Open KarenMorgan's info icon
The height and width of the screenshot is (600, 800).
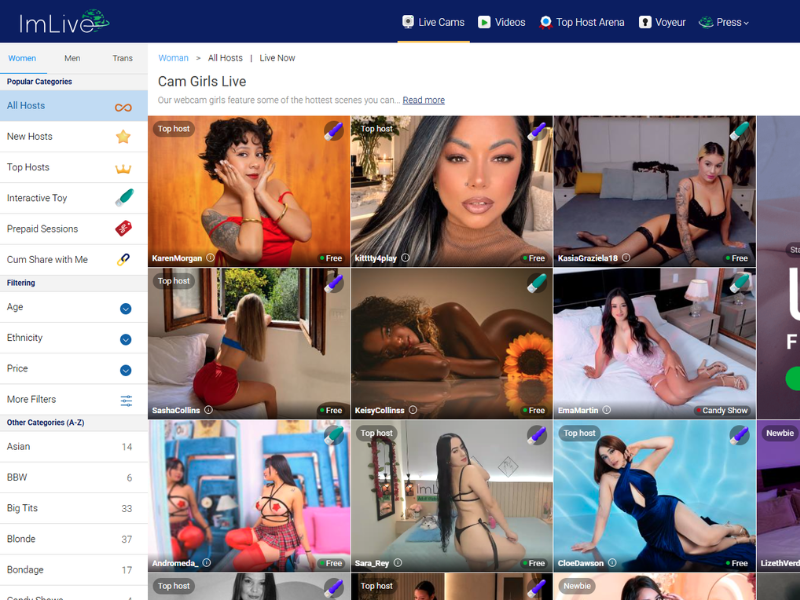(210, 258)
